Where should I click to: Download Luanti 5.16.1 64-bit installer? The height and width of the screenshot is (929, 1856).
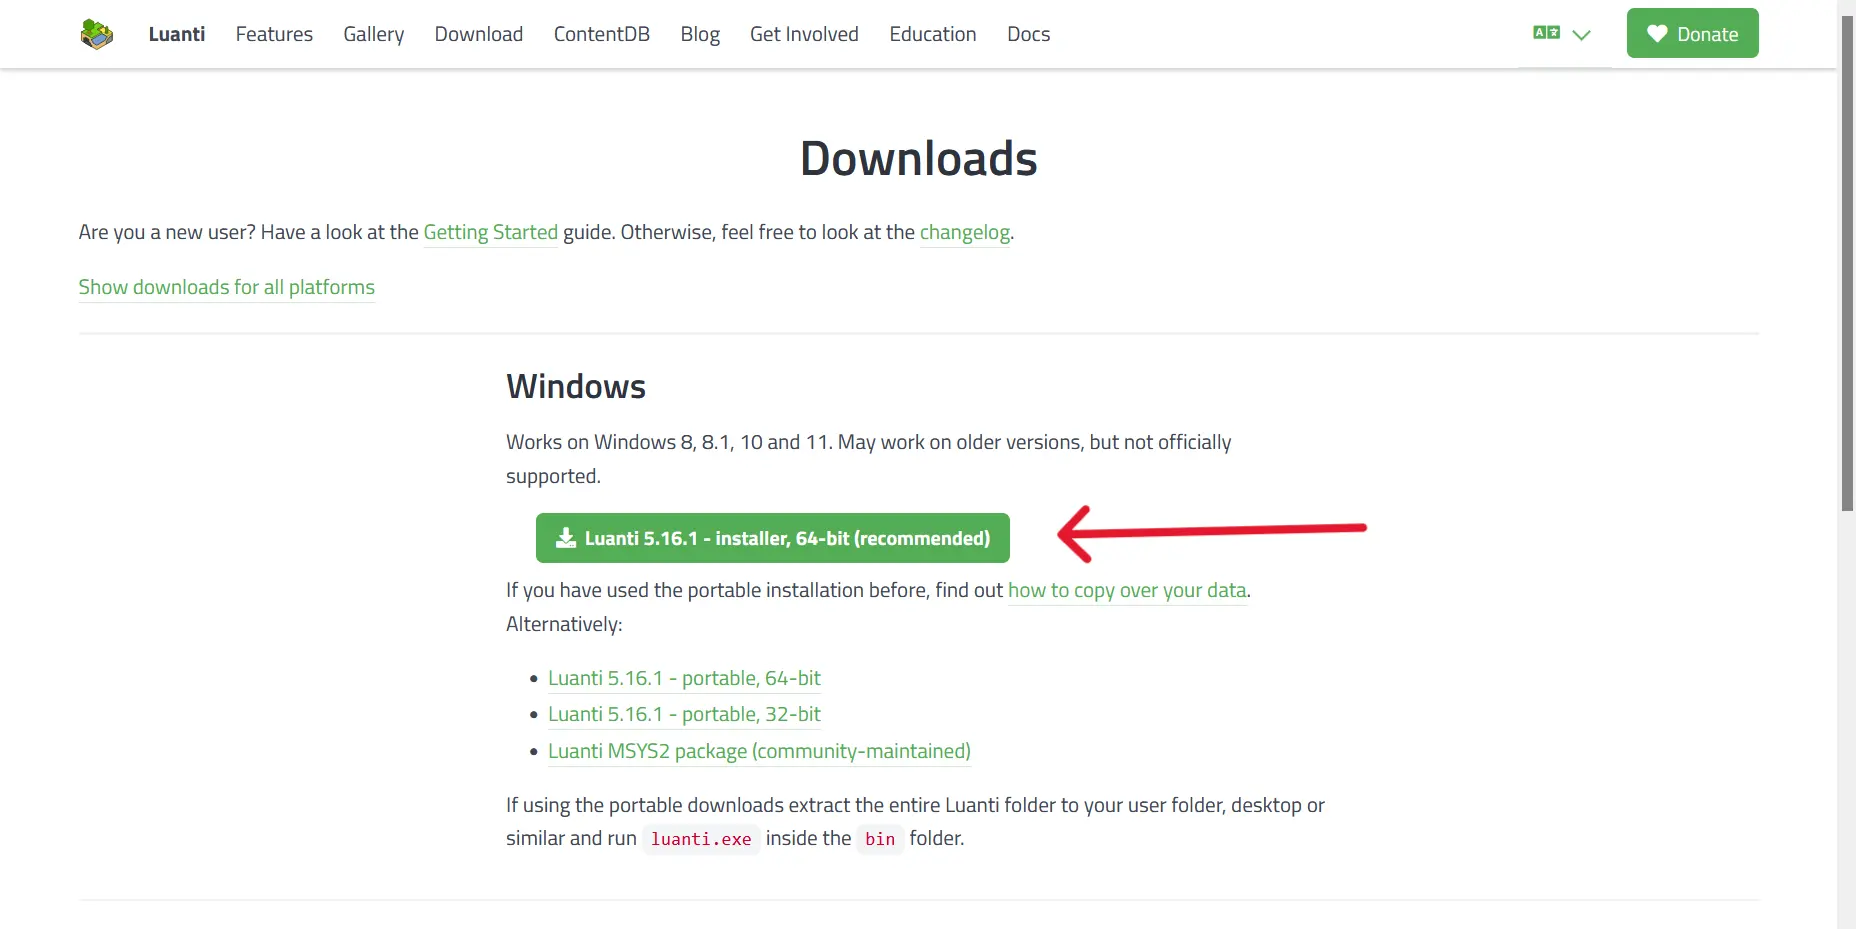coord(773,538)
